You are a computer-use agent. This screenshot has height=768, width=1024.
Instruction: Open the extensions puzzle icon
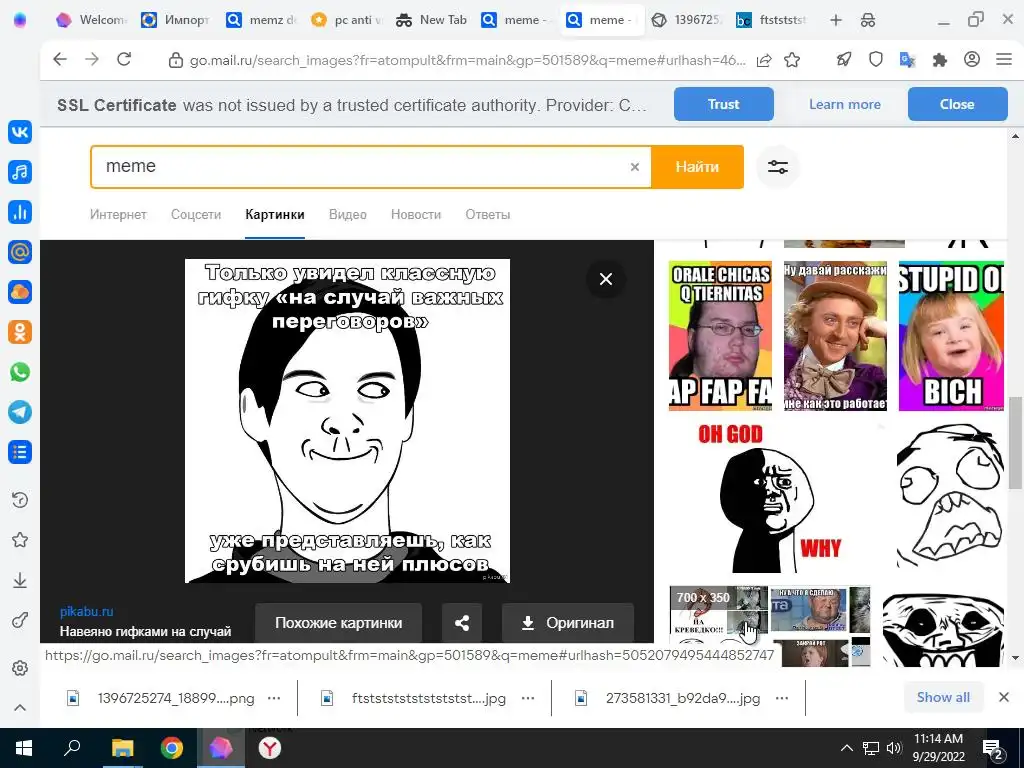point(940,60)
